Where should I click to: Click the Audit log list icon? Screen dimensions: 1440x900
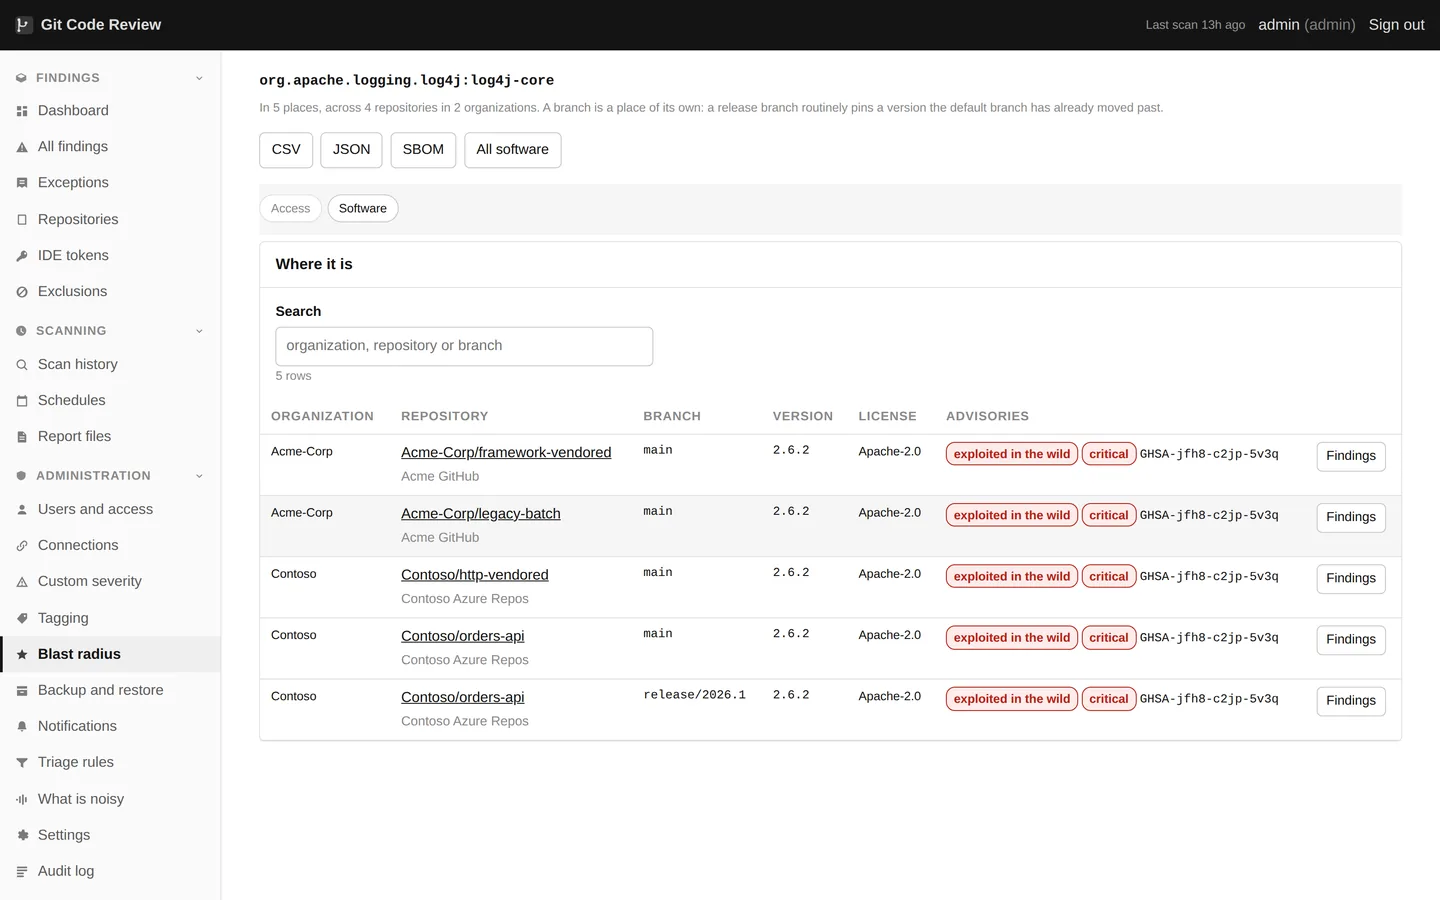click(x=22, y=872)
